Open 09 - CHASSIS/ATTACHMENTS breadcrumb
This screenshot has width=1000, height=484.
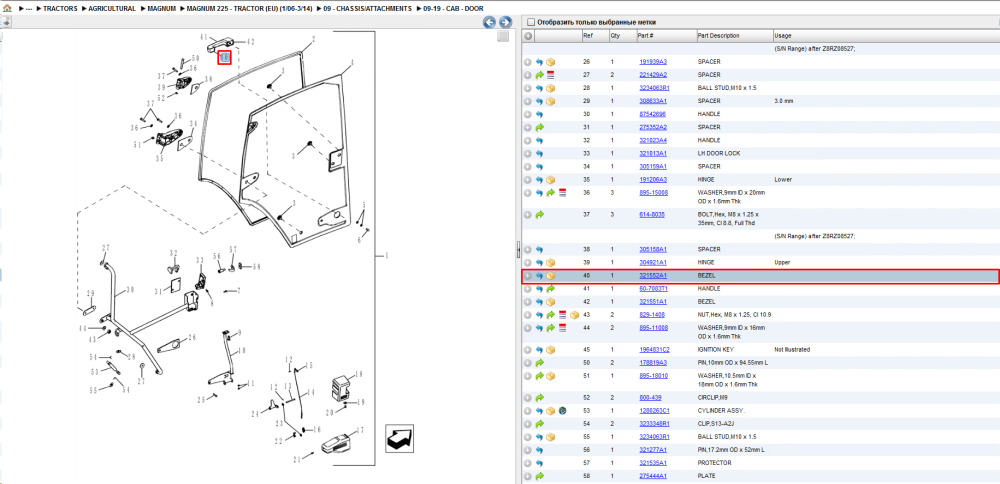367,9
